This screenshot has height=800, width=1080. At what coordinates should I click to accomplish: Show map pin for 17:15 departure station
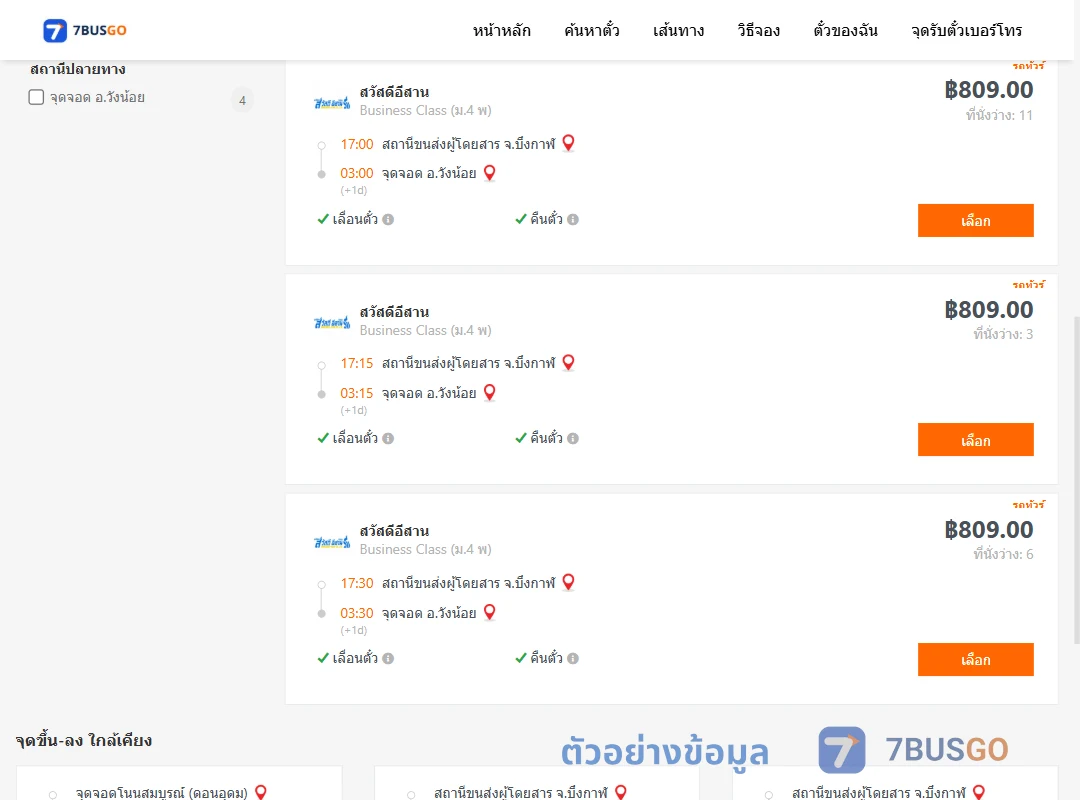coord(568,362)
